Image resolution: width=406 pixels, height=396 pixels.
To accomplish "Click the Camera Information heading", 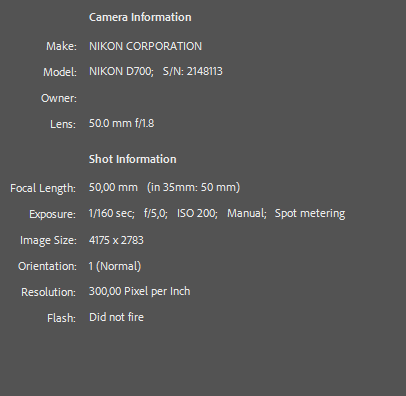I will 140,17.
